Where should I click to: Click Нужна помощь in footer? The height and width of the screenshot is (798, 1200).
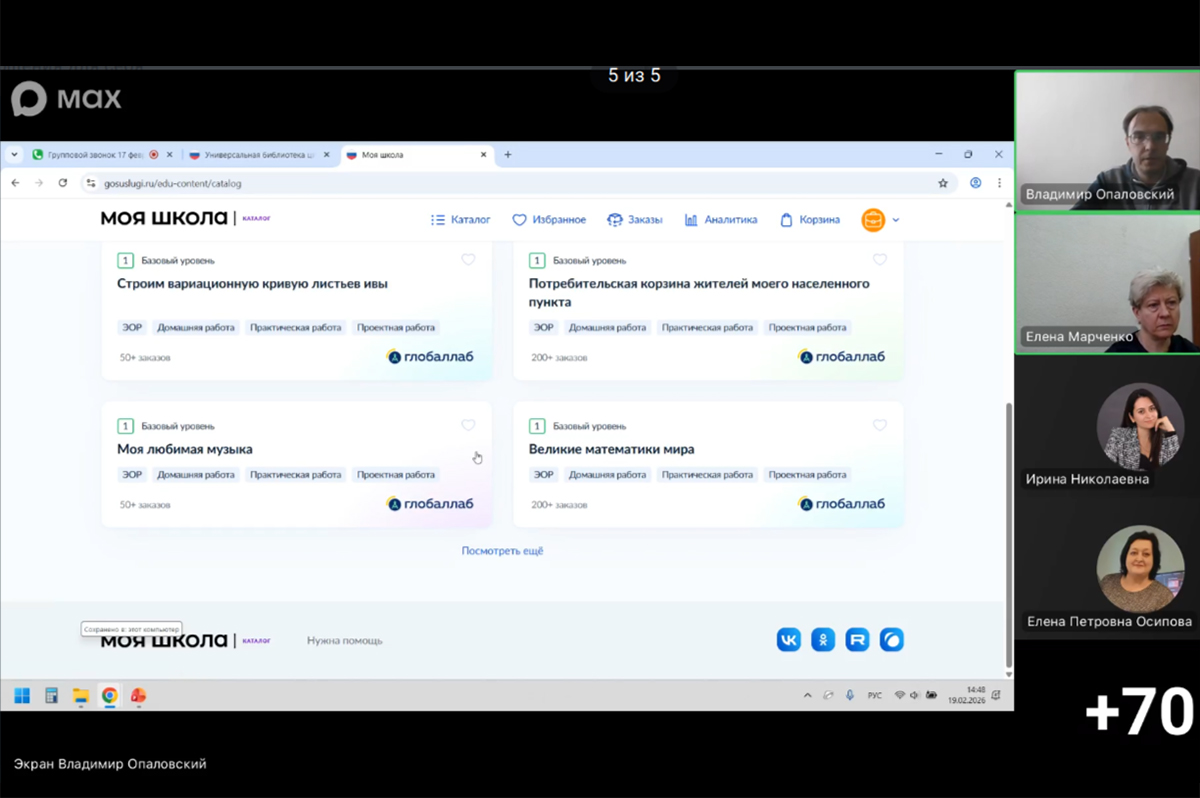point(344,640)
